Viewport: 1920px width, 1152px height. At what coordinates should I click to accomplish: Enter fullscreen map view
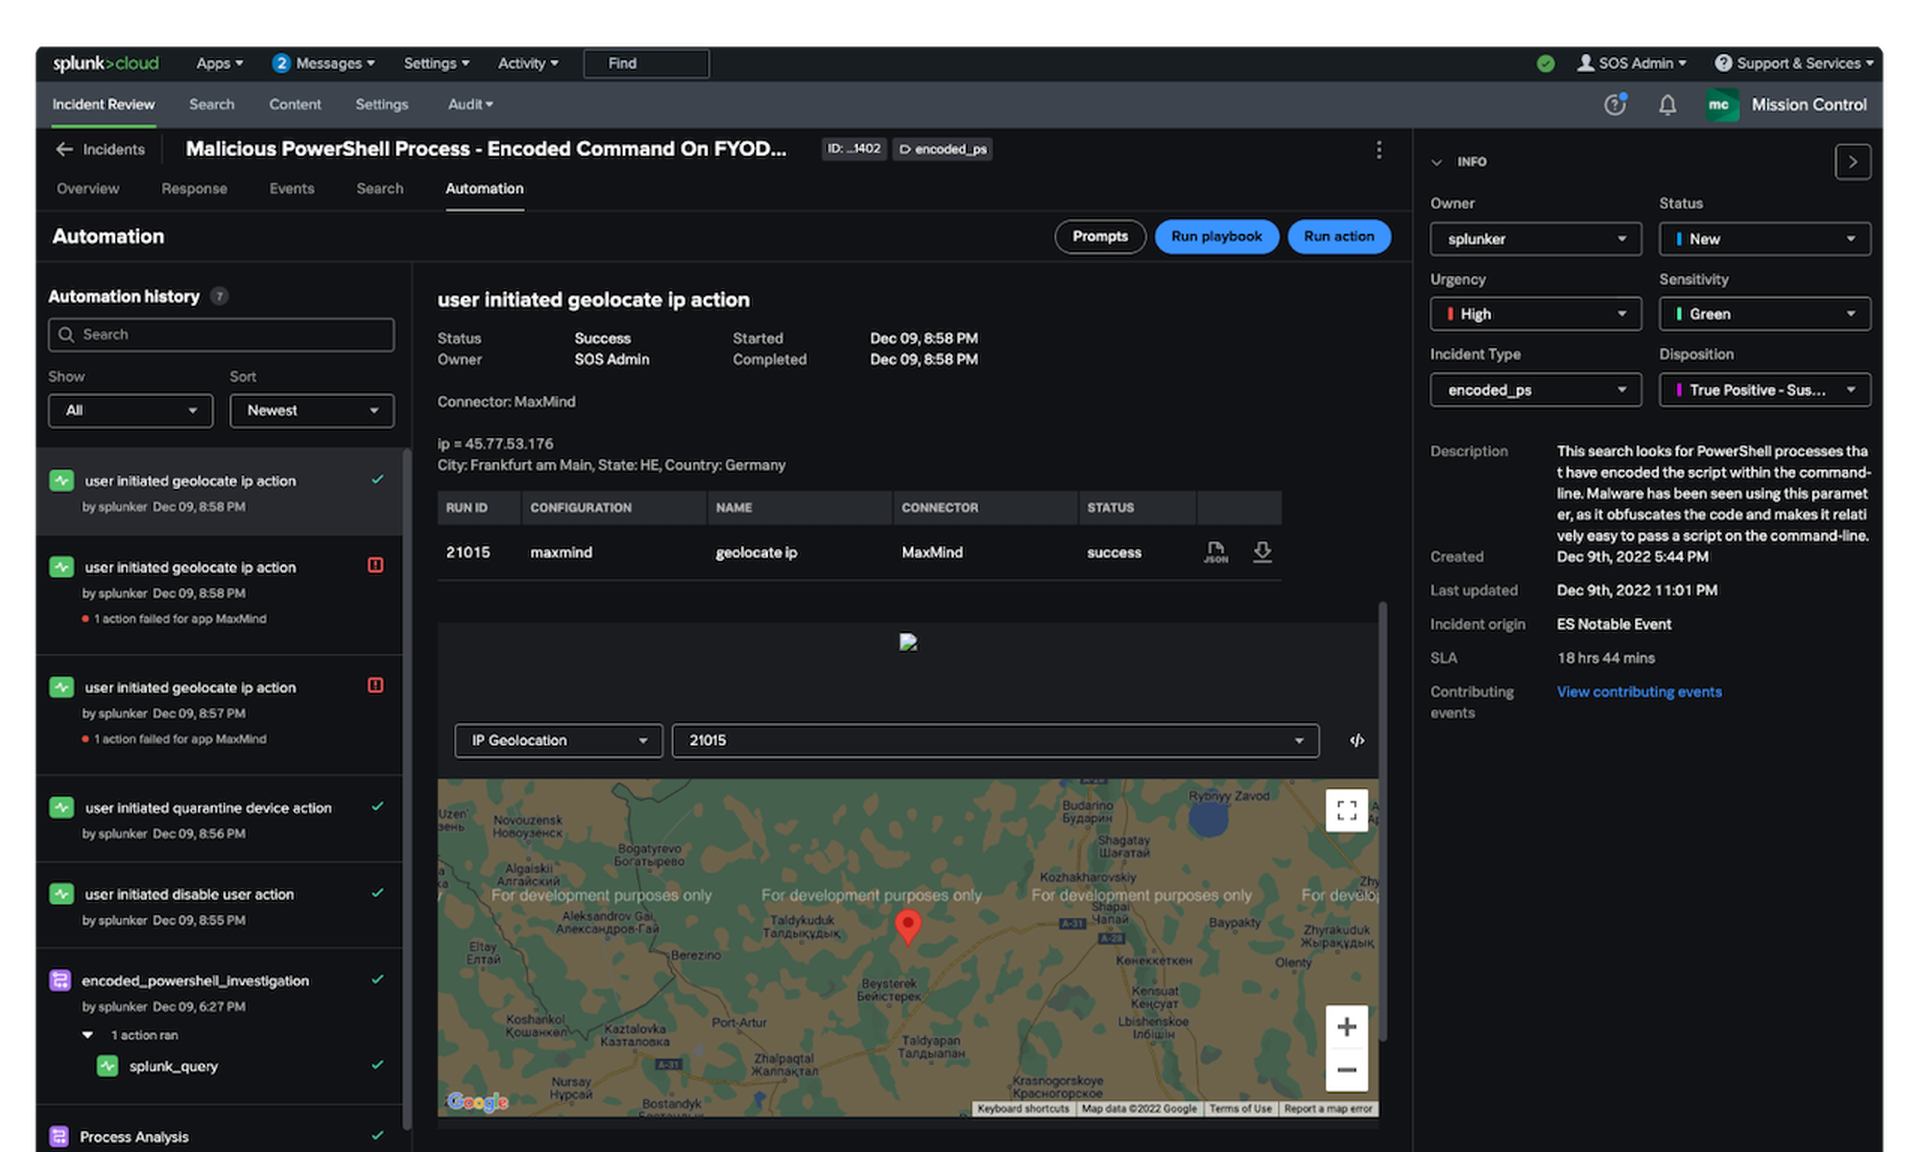pos(1346,810)
